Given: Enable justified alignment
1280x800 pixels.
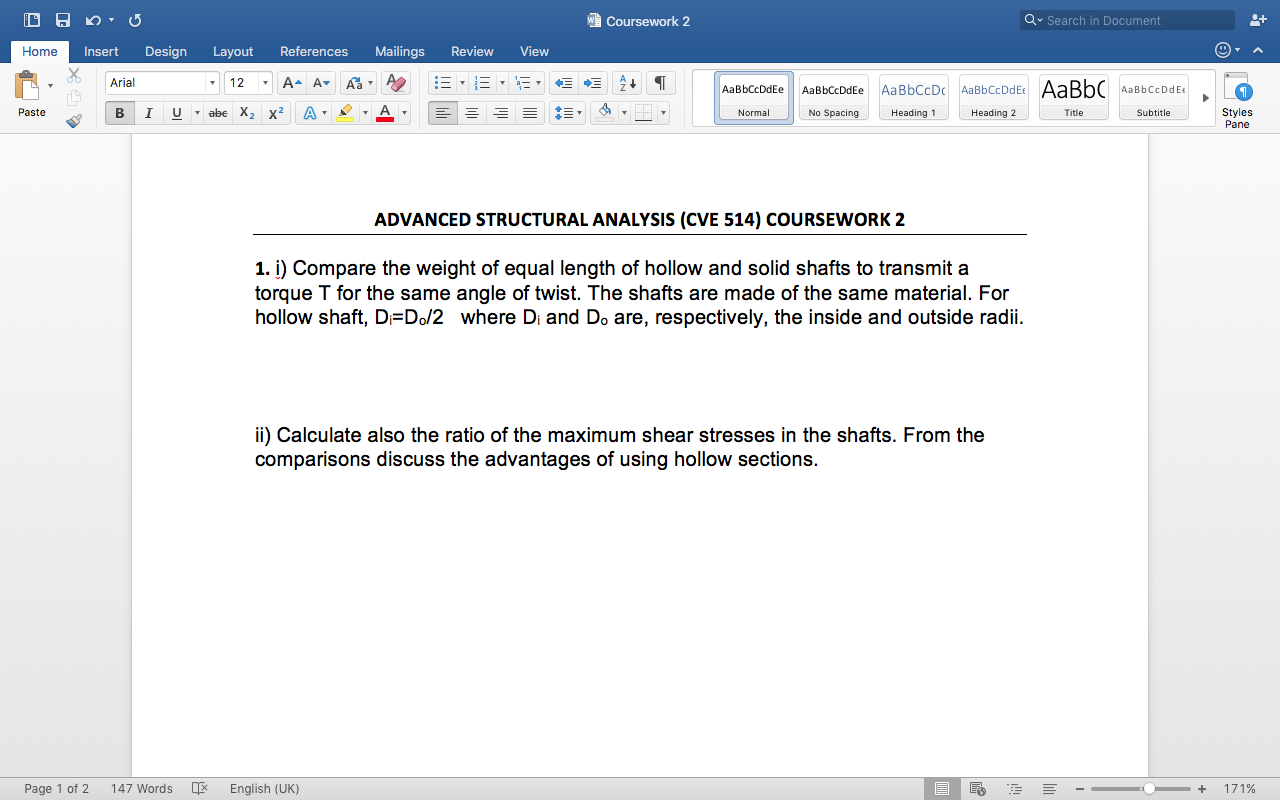Looking at the screenshot, I should point(529,113).
